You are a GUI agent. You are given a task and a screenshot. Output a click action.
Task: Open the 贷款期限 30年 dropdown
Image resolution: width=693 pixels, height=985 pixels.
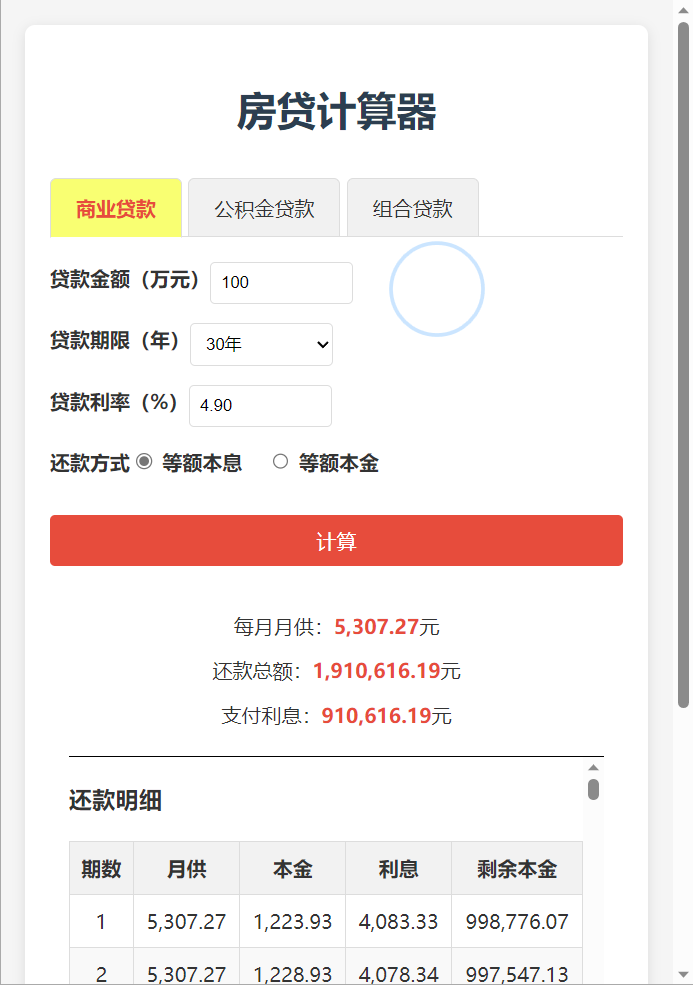coord(261,344)
